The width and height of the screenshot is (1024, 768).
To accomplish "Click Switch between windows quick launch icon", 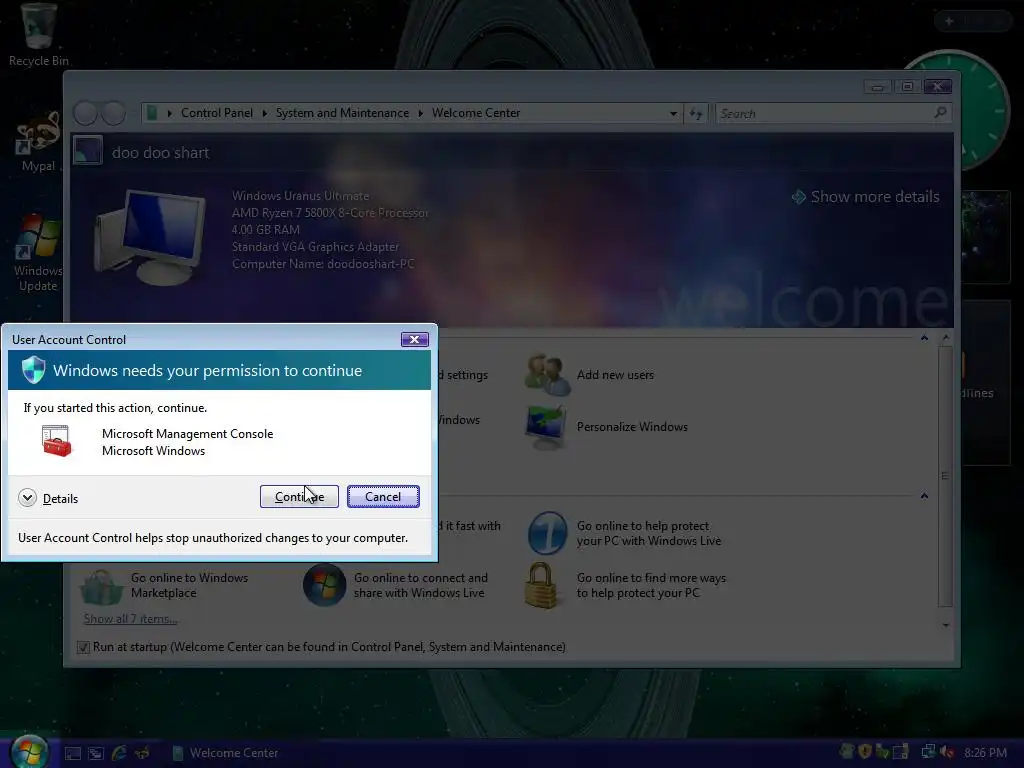I will (96, 753).
